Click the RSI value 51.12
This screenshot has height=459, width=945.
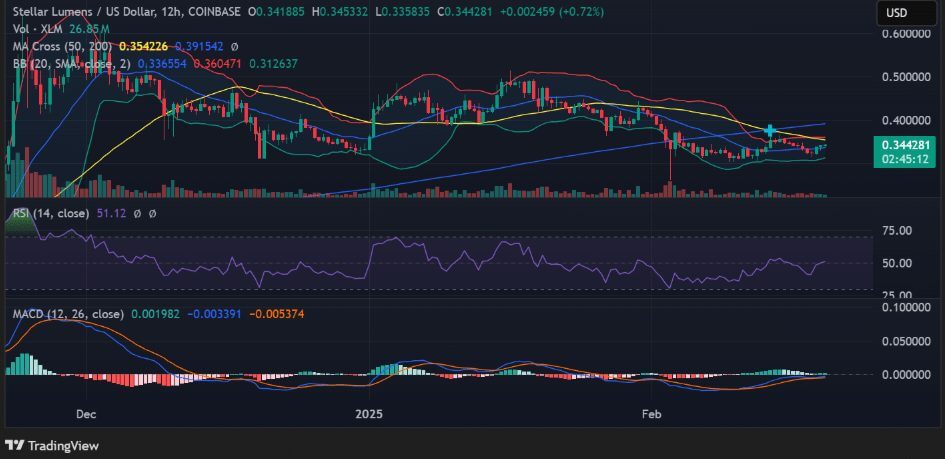111,213
